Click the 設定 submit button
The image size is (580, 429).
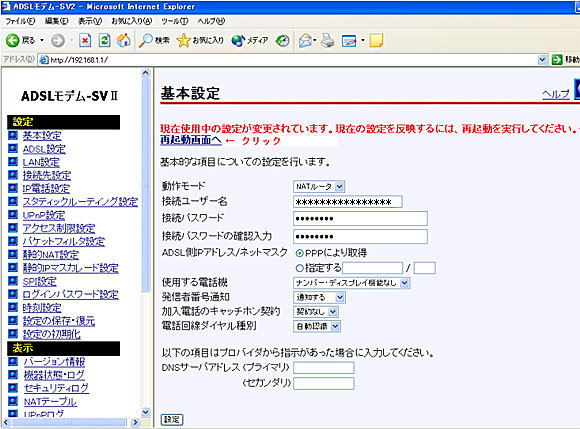(x=172, y=420)
